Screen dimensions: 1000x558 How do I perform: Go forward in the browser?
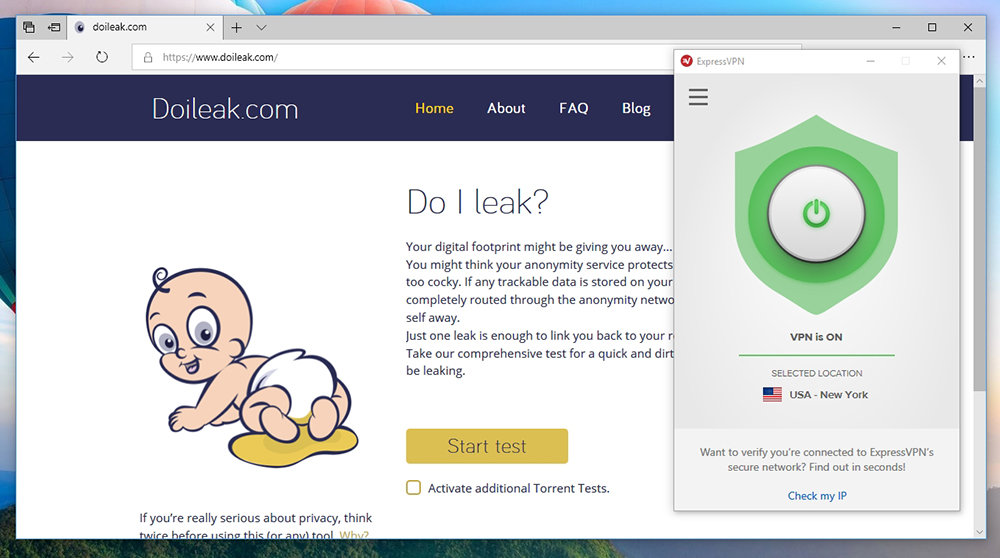pyautogui.click(x=68, y=57)
